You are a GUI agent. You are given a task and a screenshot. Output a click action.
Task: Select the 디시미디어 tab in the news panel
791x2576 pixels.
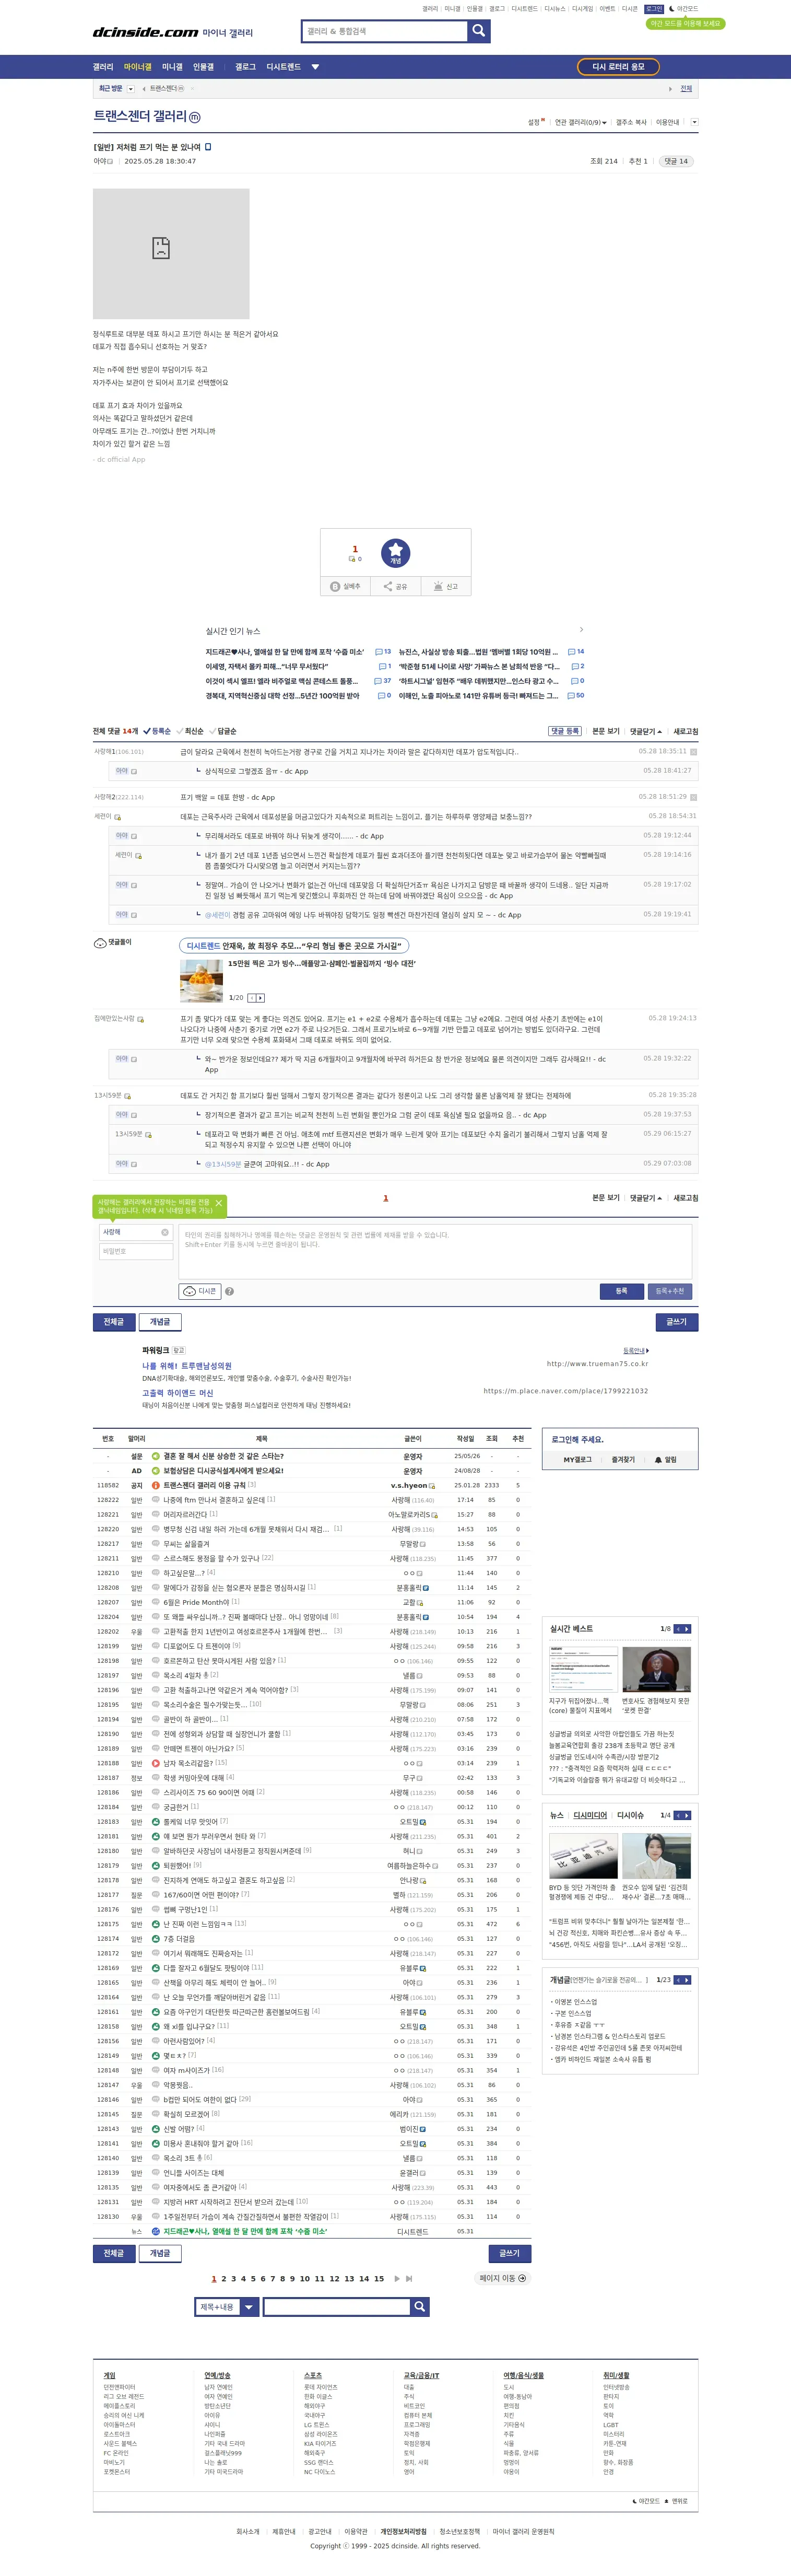click(x=590, y=1815)
